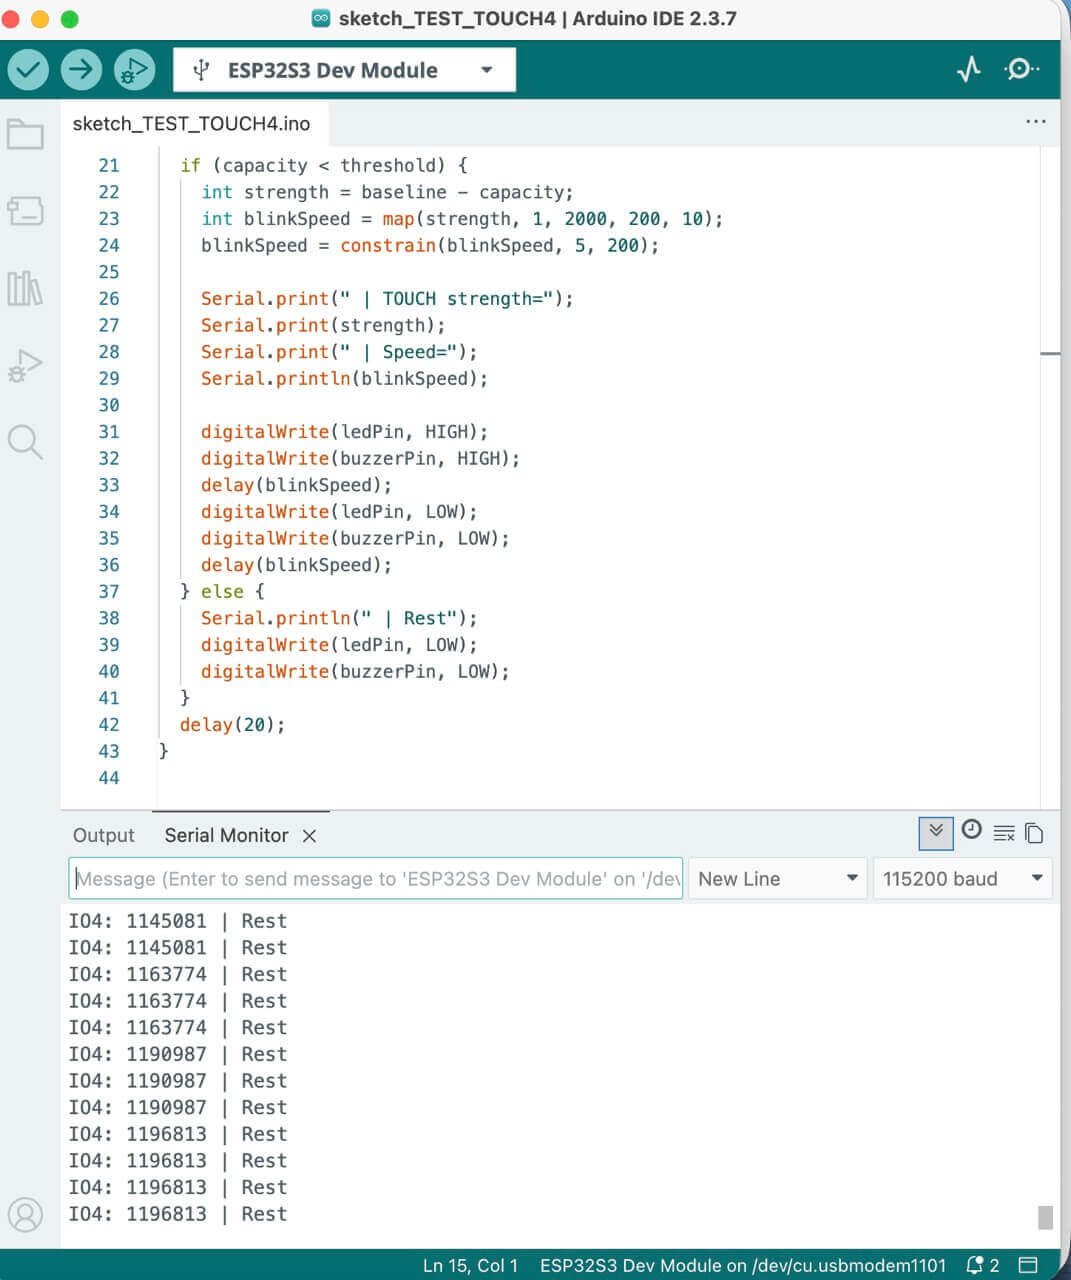
Task: Open Serial Monitor magnifier icon in toolbar
Action: [x=1021, y=69]
